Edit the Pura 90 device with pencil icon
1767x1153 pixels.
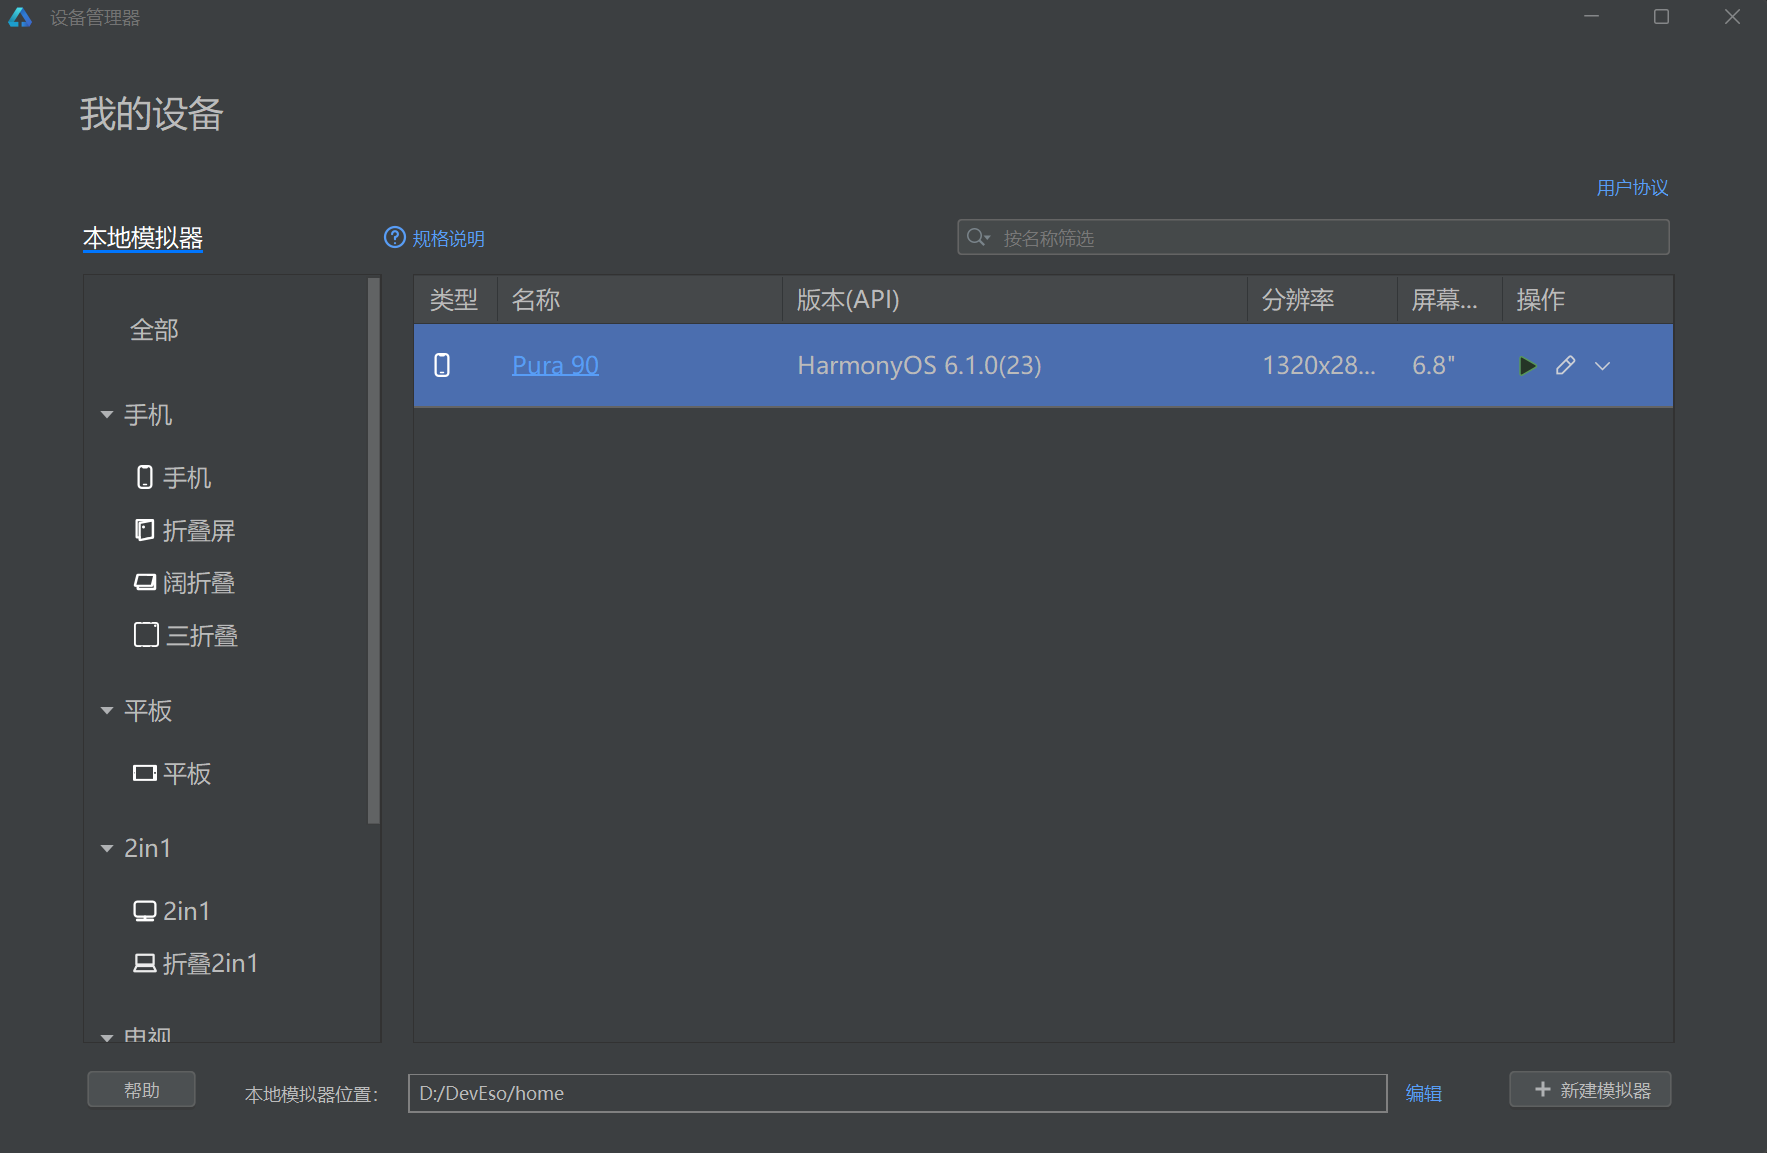1565,366
